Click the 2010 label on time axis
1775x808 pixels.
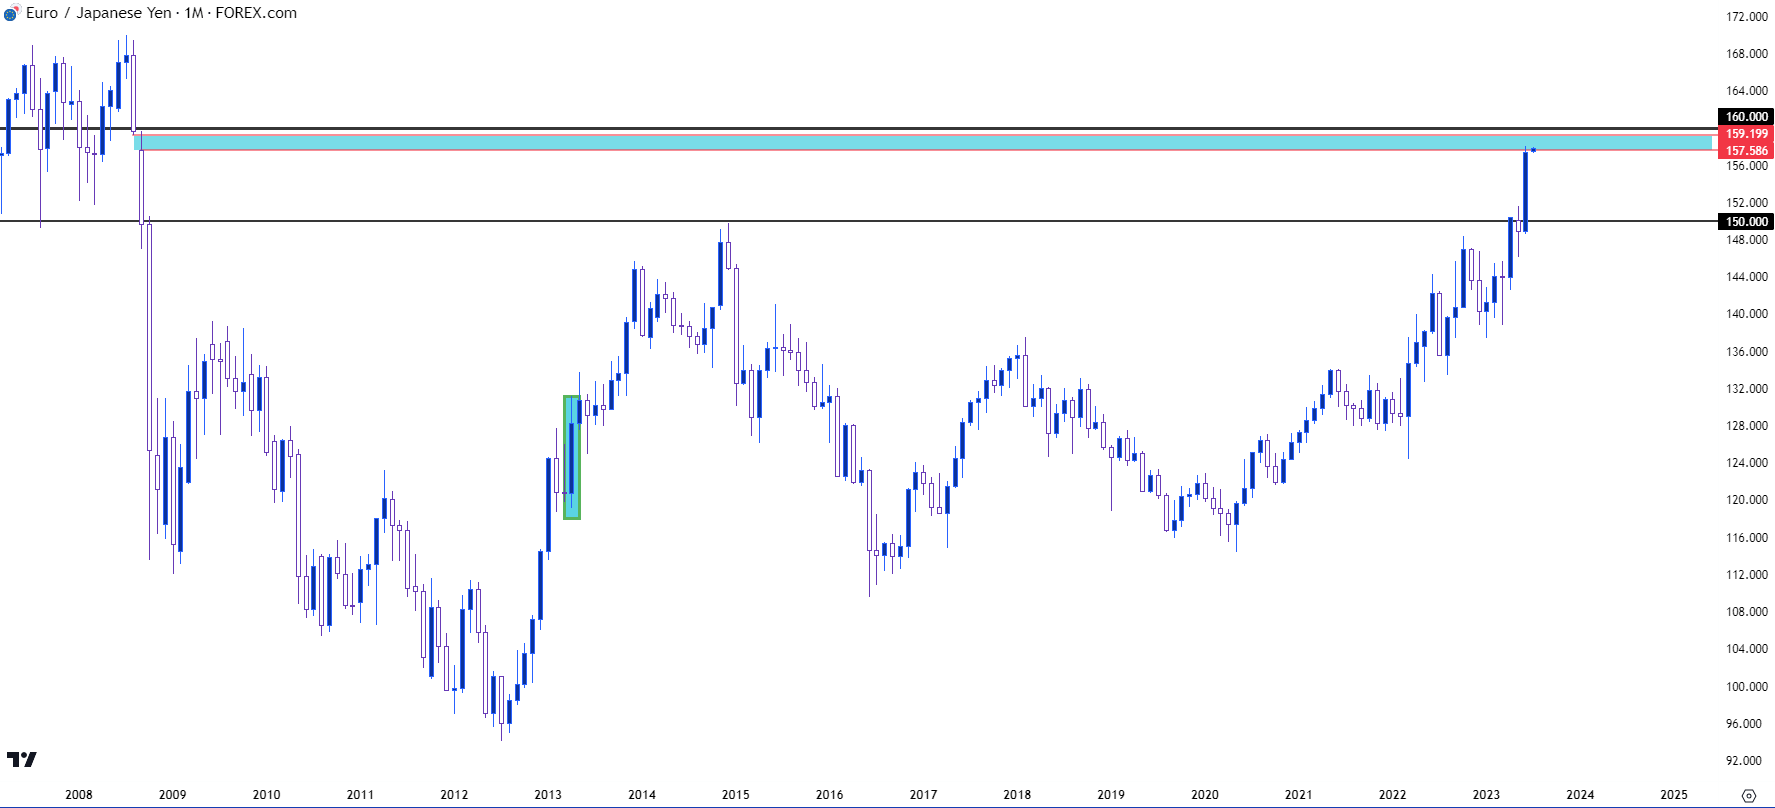click(267, 795)
